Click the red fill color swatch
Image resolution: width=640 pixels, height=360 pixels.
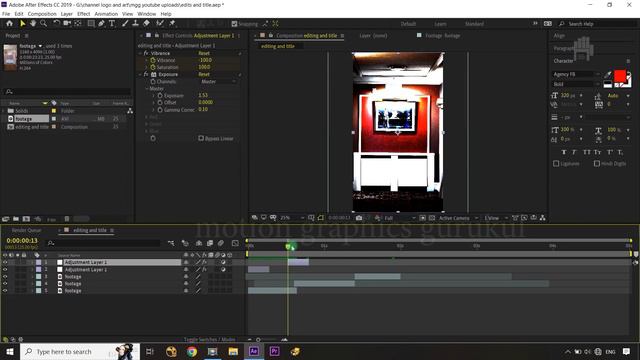620,76
